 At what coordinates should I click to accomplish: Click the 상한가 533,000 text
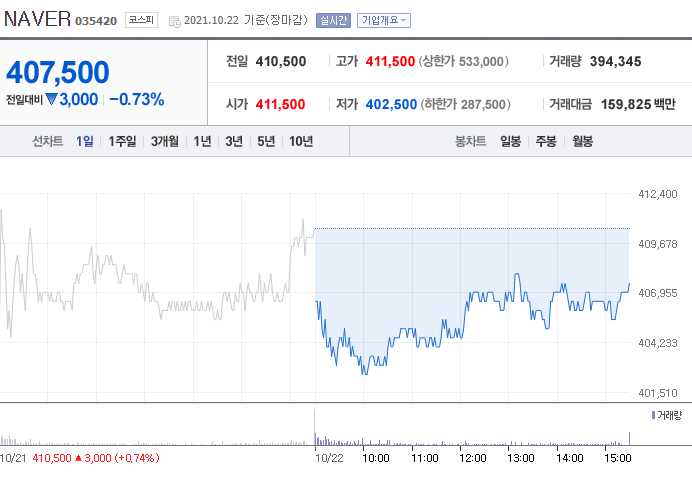463,61
